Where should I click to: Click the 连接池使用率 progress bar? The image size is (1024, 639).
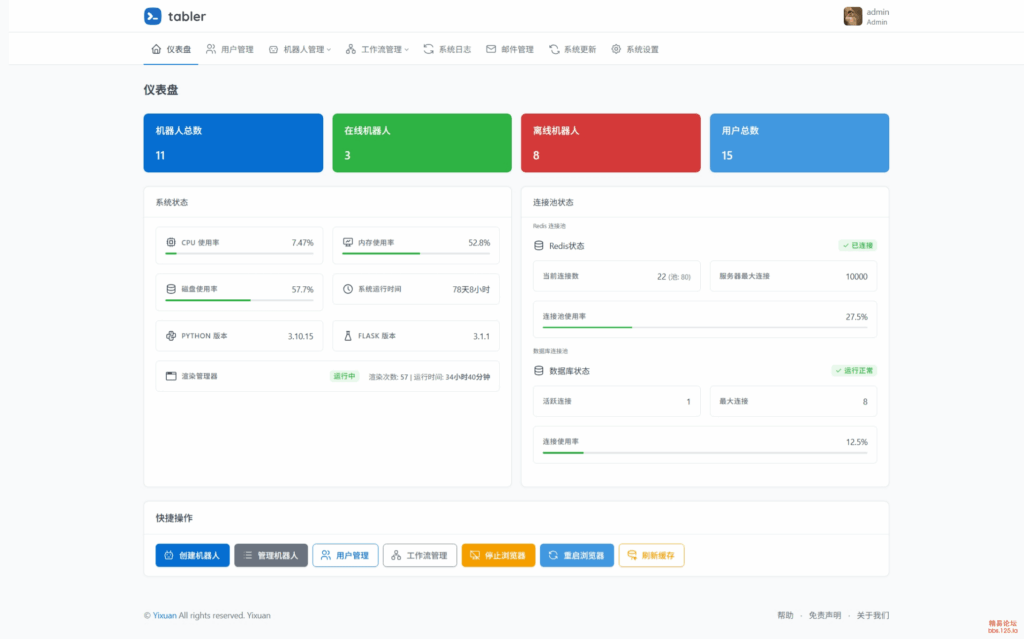704,327
